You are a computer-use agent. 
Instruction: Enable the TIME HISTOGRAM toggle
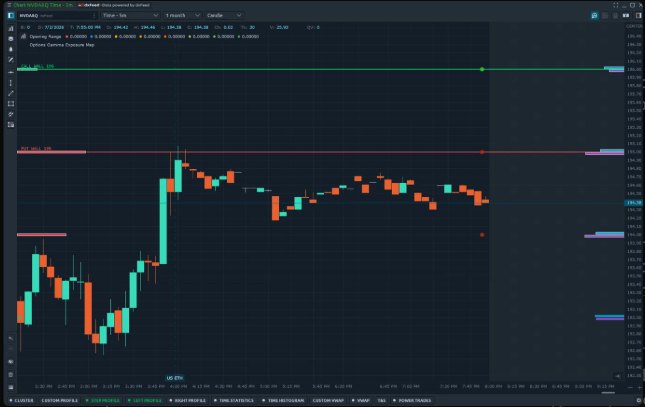(x=283, y=400)
